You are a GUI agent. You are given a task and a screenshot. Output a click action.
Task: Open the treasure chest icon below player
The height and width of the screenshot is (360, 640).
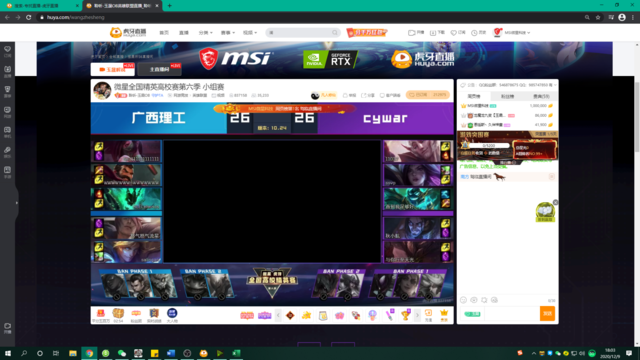[118, 313]
